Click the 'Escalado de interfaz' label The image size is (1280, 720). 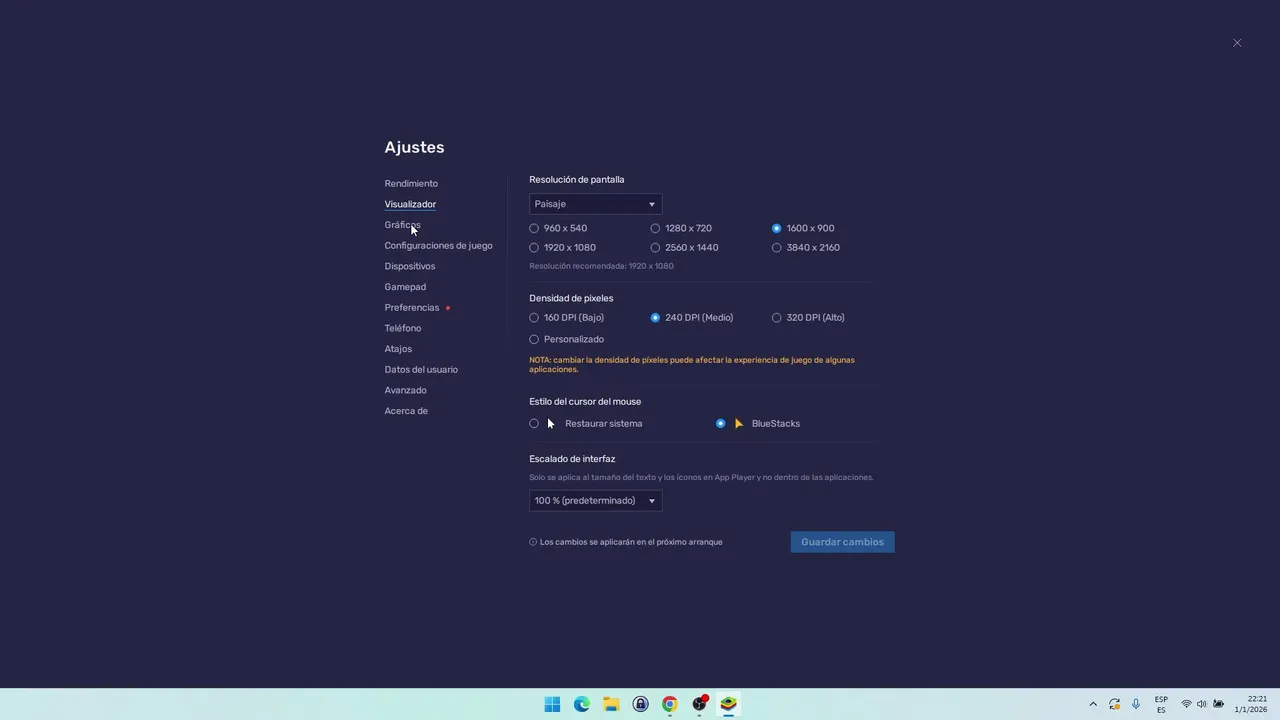click(572, 459)
